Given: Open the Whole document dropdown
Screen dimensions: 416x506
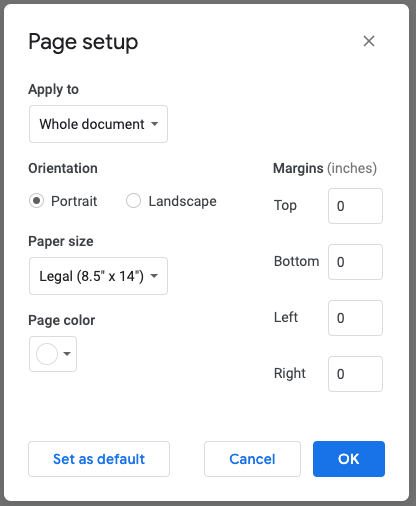Looking at the screenshot, I should [98, 124].
